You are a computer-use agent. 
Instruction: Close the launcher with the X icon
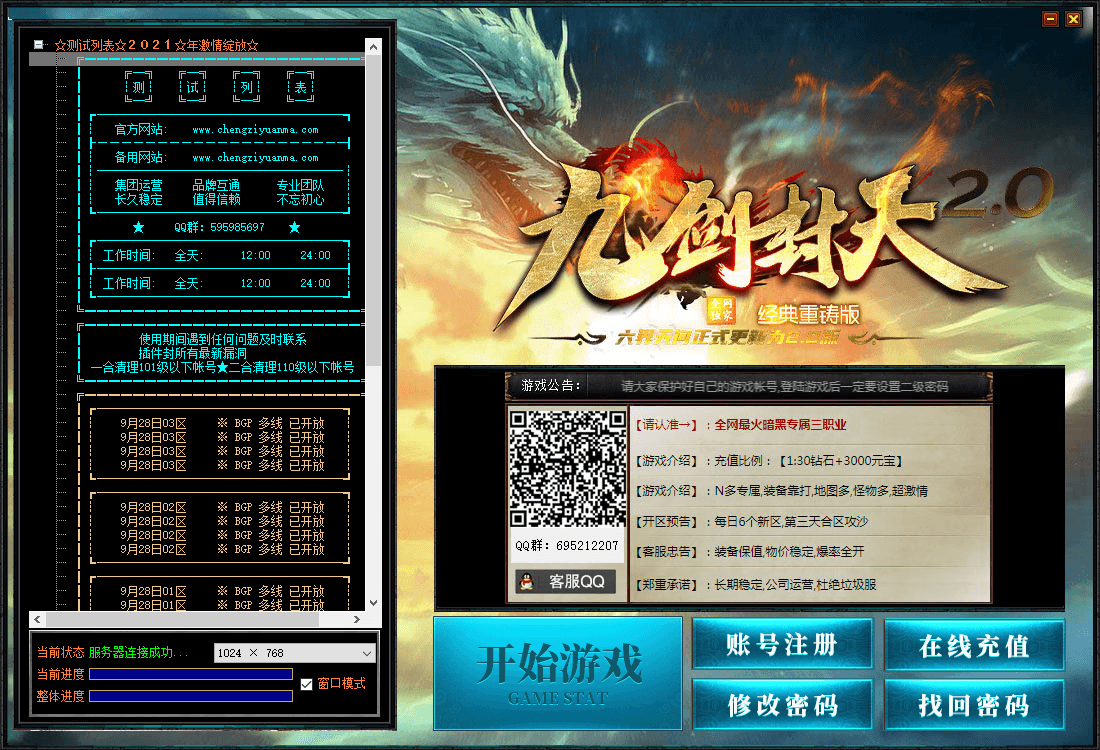tap(1073, 19)
